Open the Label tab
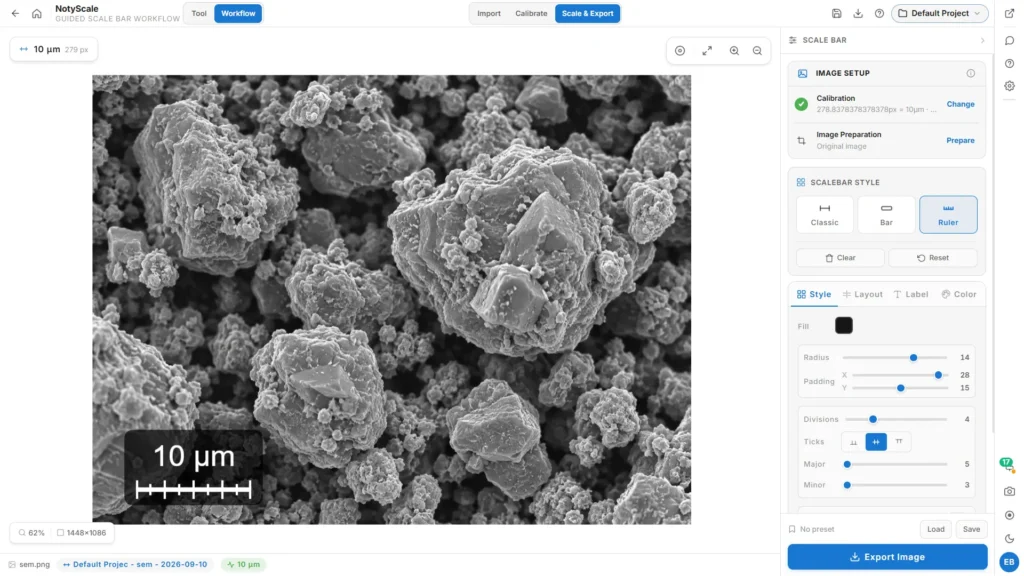Viewport: 1024px width, 576px height. 911,295
